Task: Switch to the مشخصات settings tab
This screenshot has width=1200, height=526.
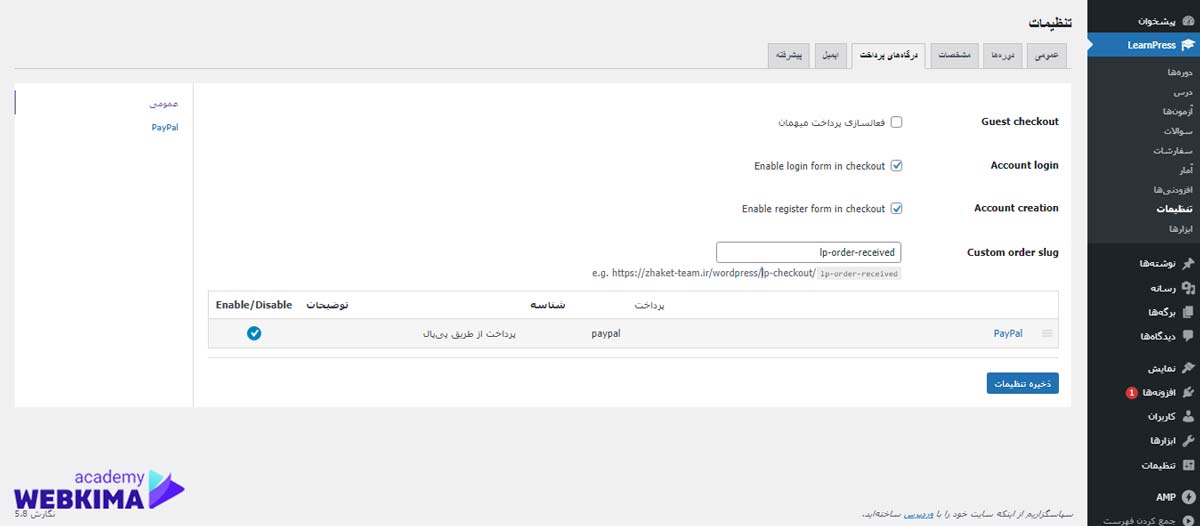Action: 954,55
